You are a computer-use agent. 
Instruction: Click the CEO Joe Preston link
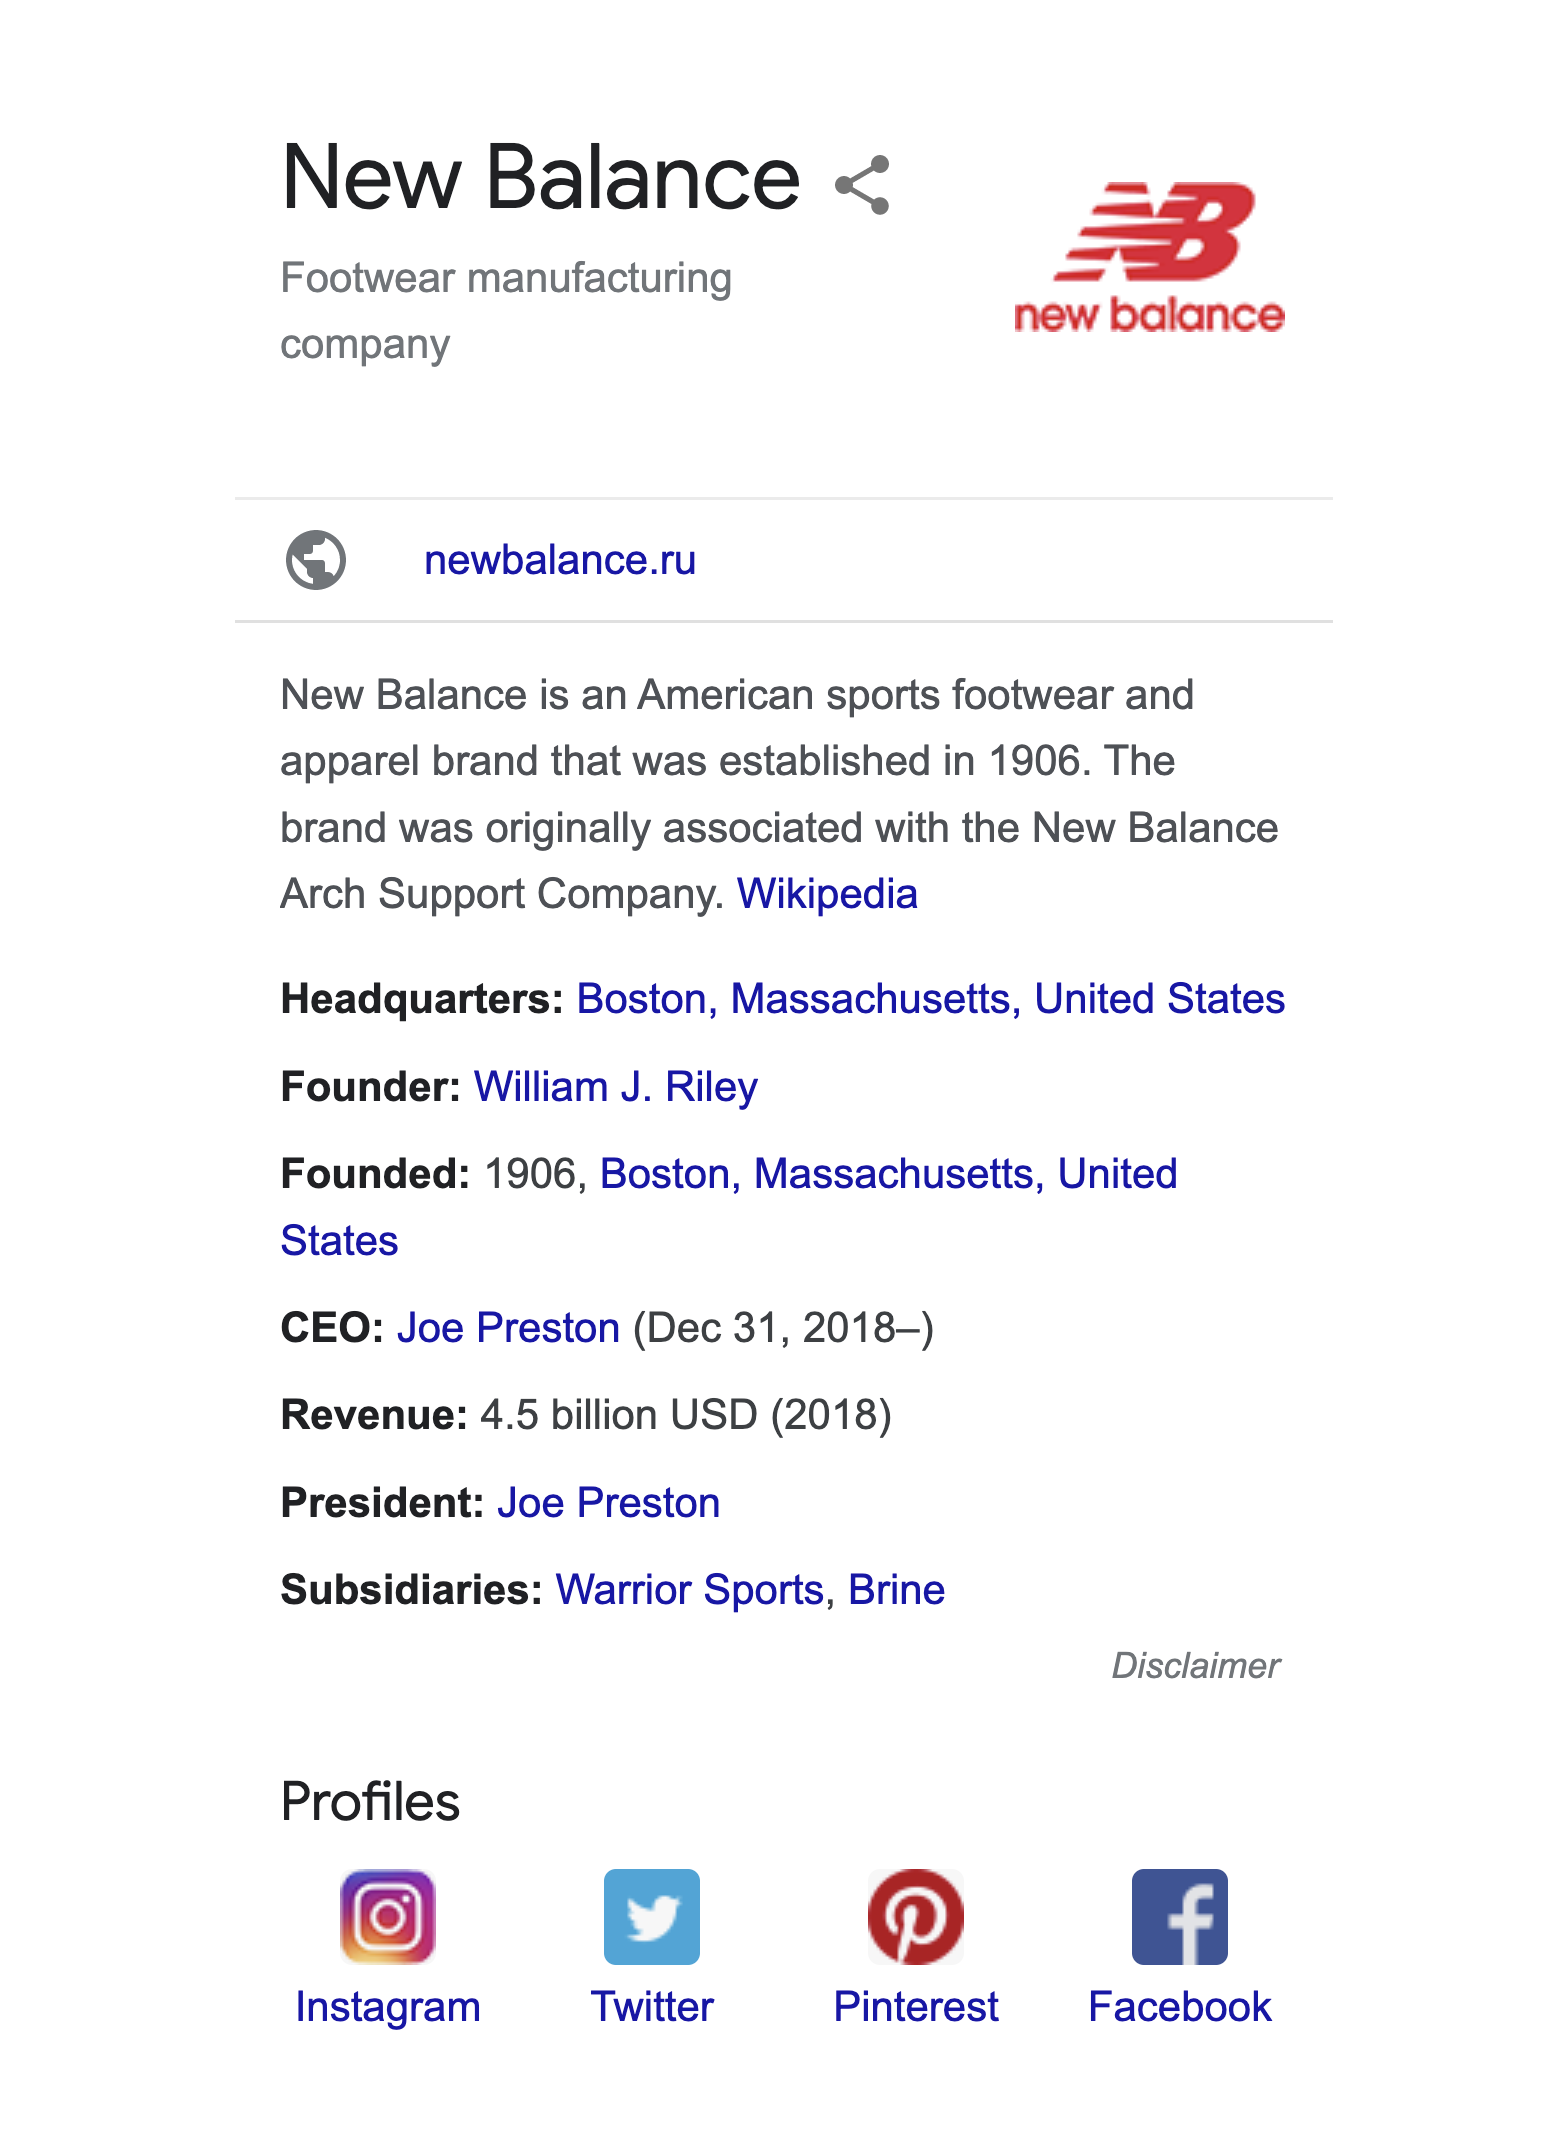click(508, 1328)
